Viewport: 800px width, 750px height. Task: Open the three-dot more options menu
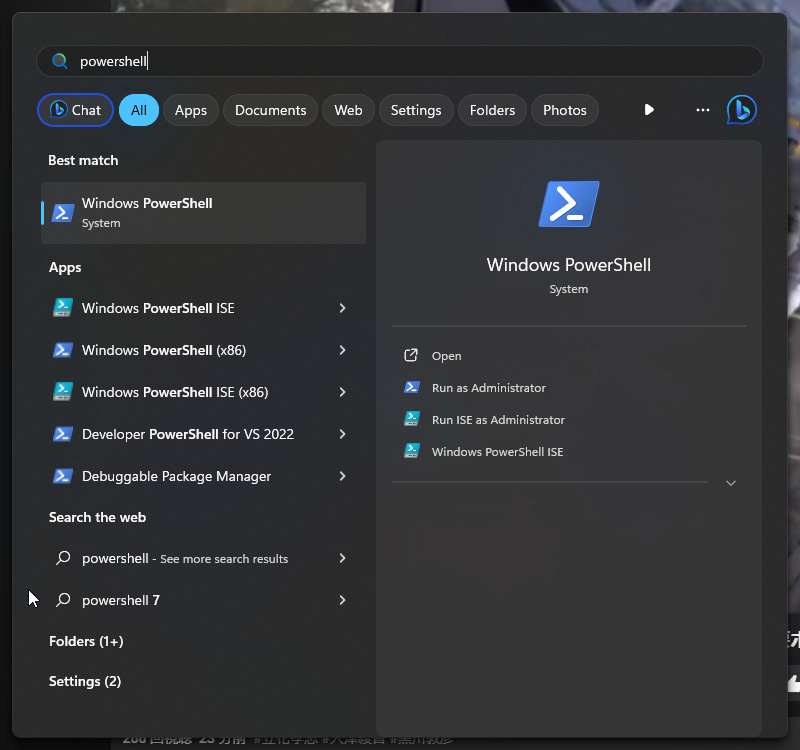pos(703,110)
